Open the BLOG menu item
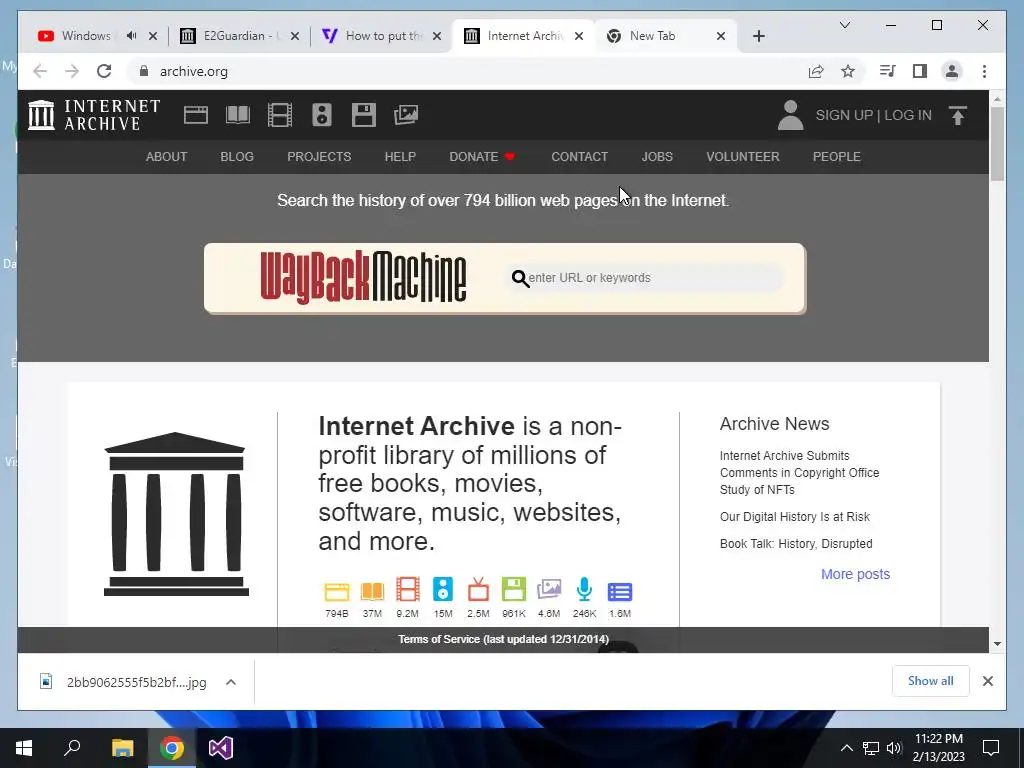This screenshot has height=768, width=1024. (x=237, y=157)
